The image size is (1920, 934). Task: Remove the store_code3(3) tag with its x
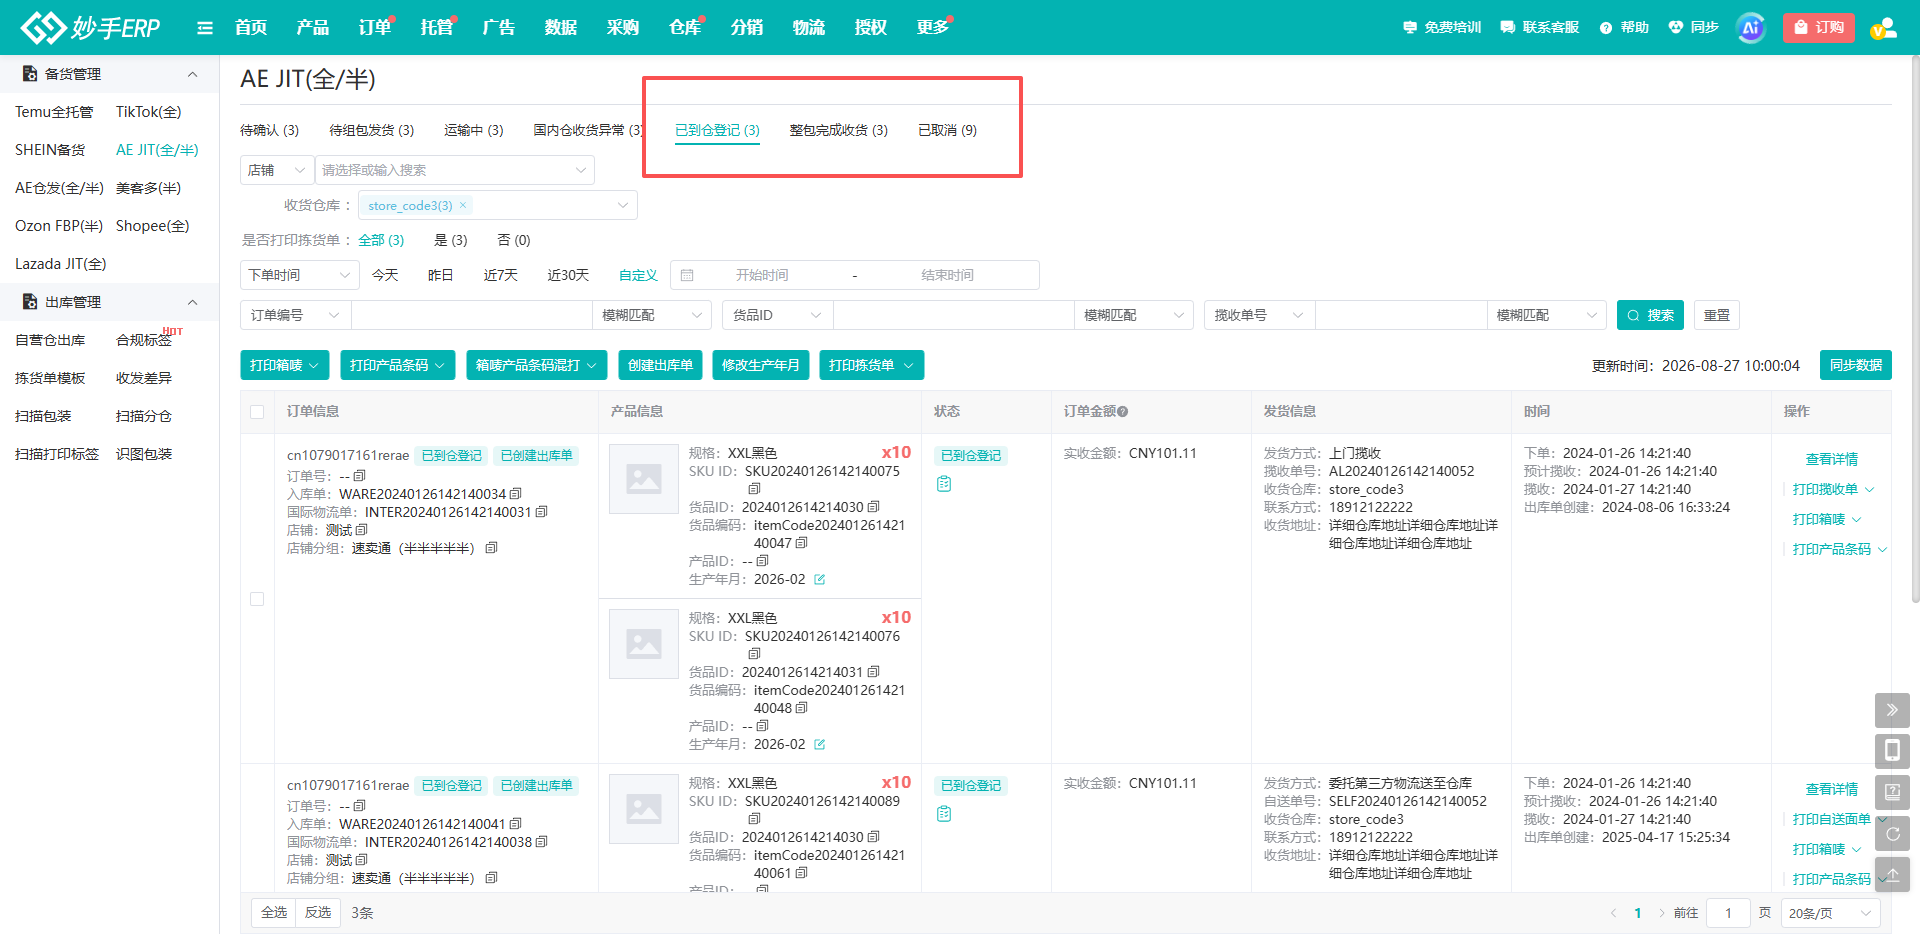(x=463, y=205)
